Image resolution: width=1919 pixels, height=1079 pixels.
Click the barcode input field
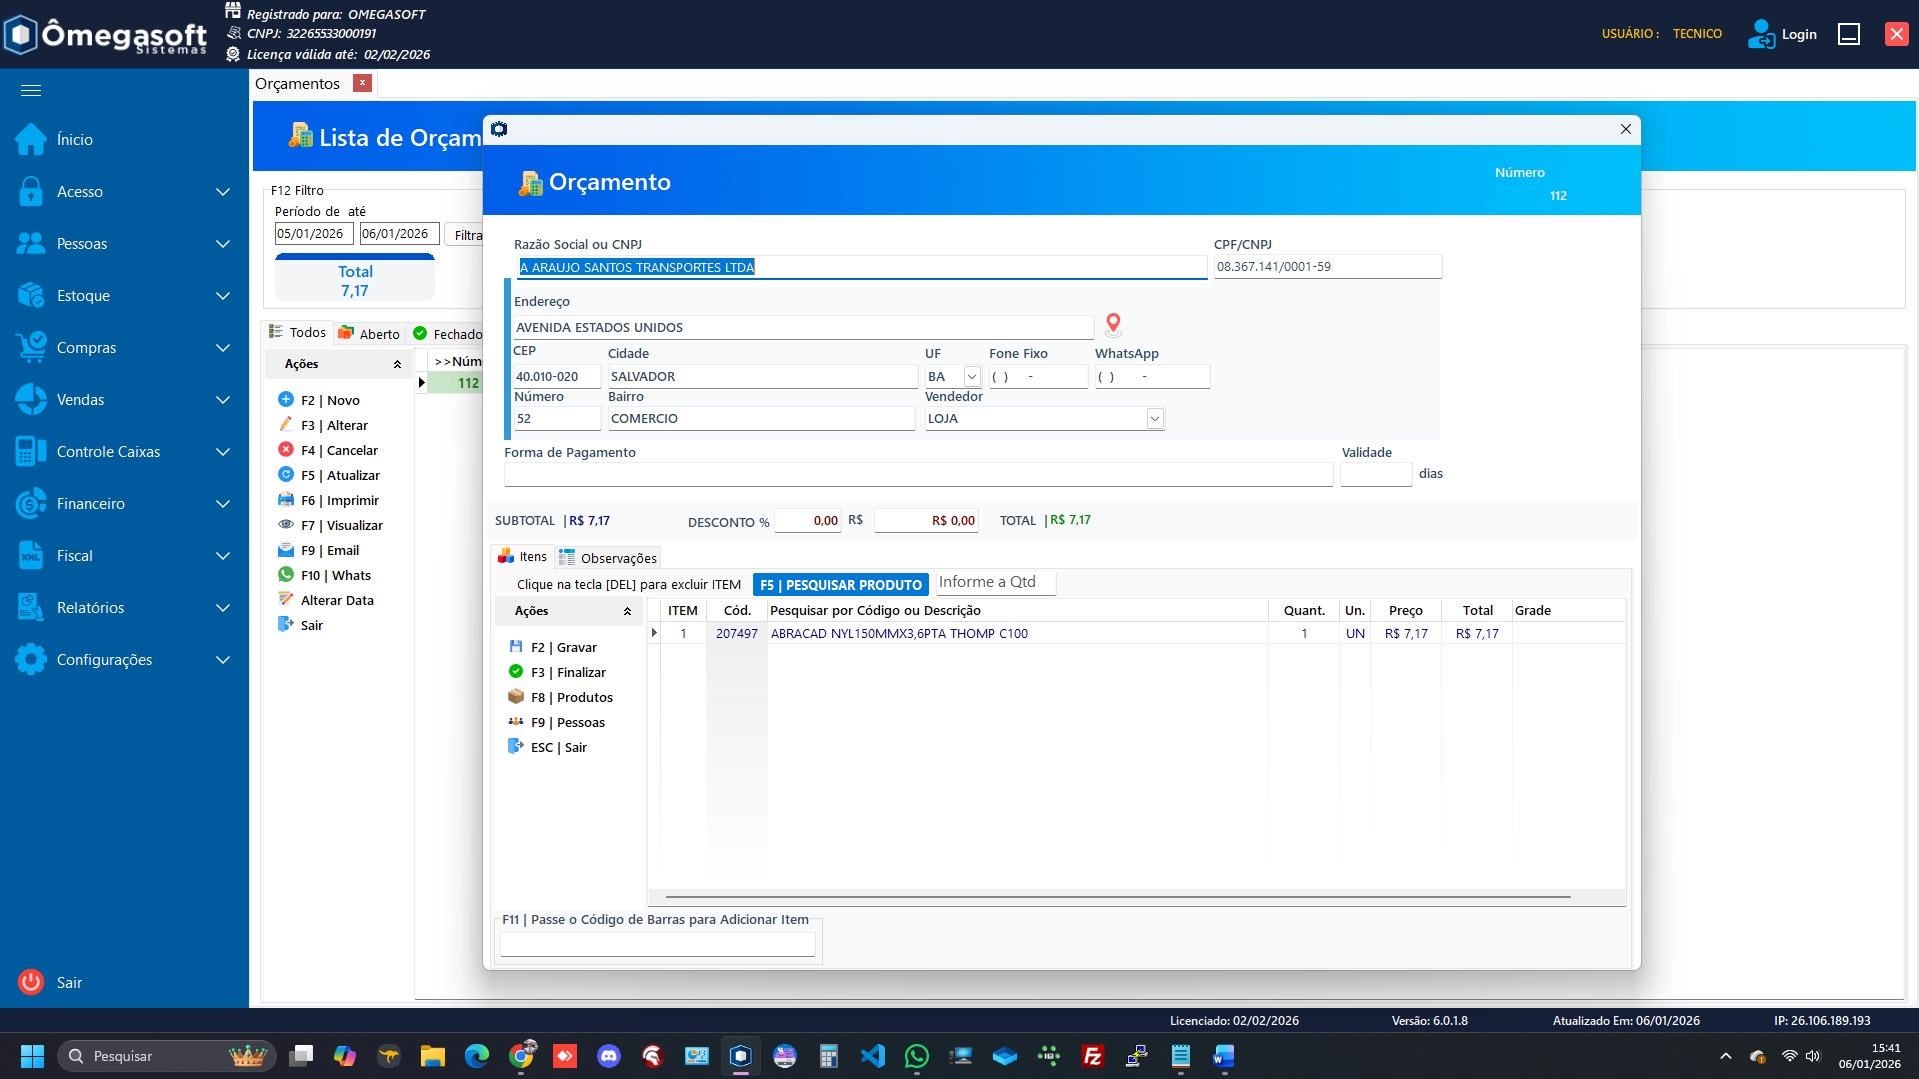[x=657, y=943]
